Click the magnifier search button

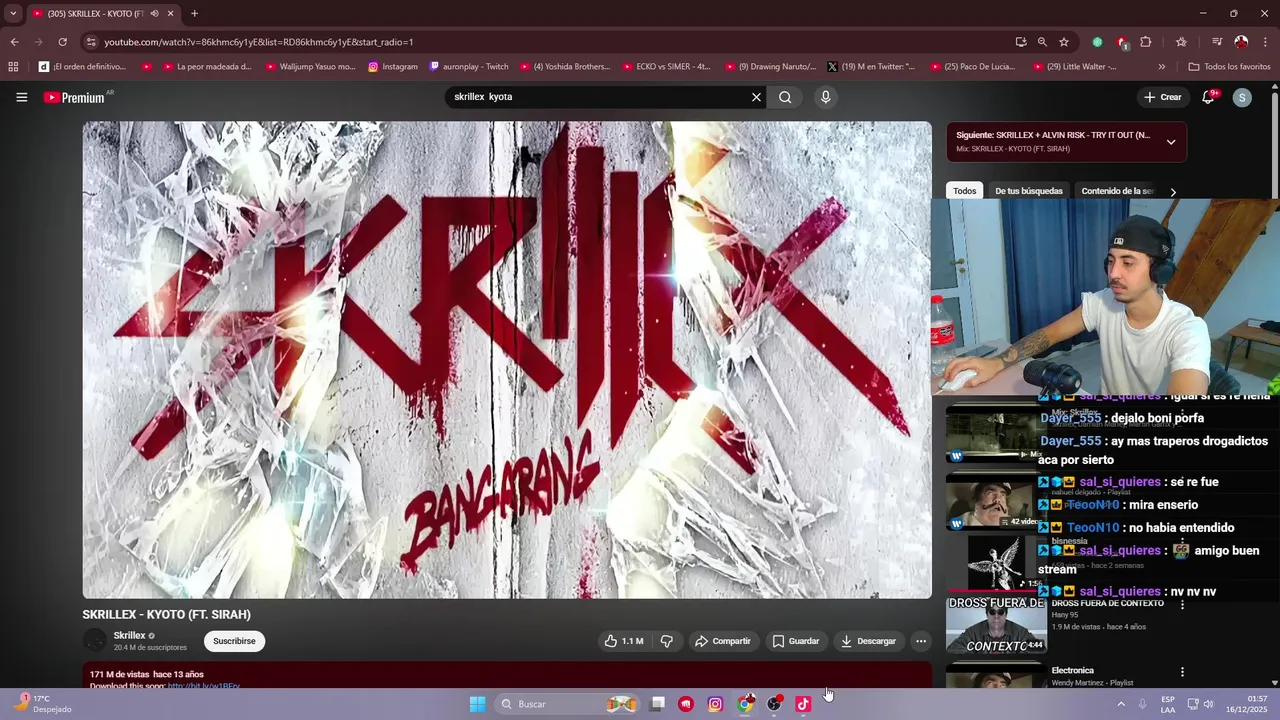tap(785, 97)
